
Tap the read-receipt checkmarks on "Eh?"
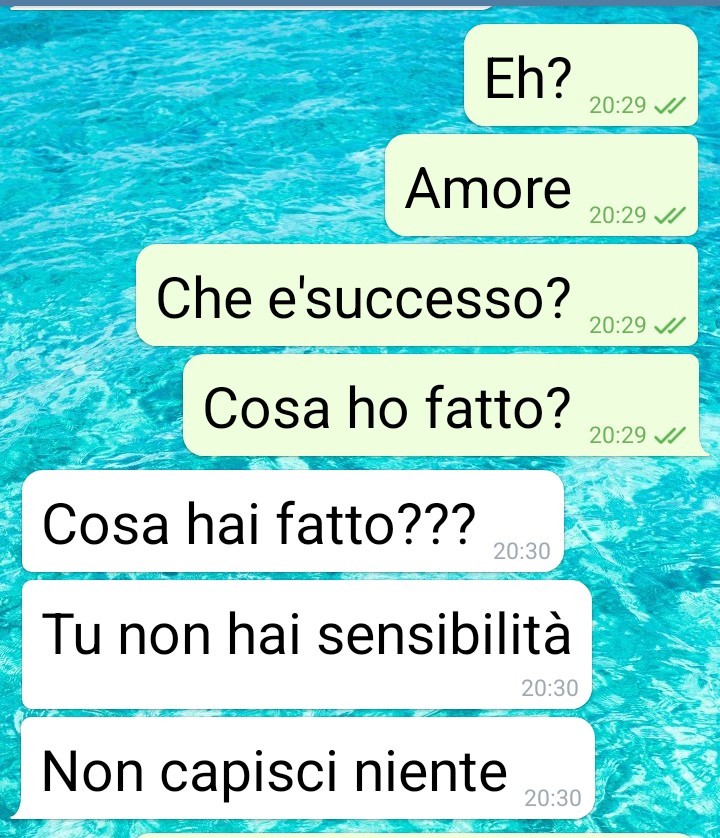670,106
